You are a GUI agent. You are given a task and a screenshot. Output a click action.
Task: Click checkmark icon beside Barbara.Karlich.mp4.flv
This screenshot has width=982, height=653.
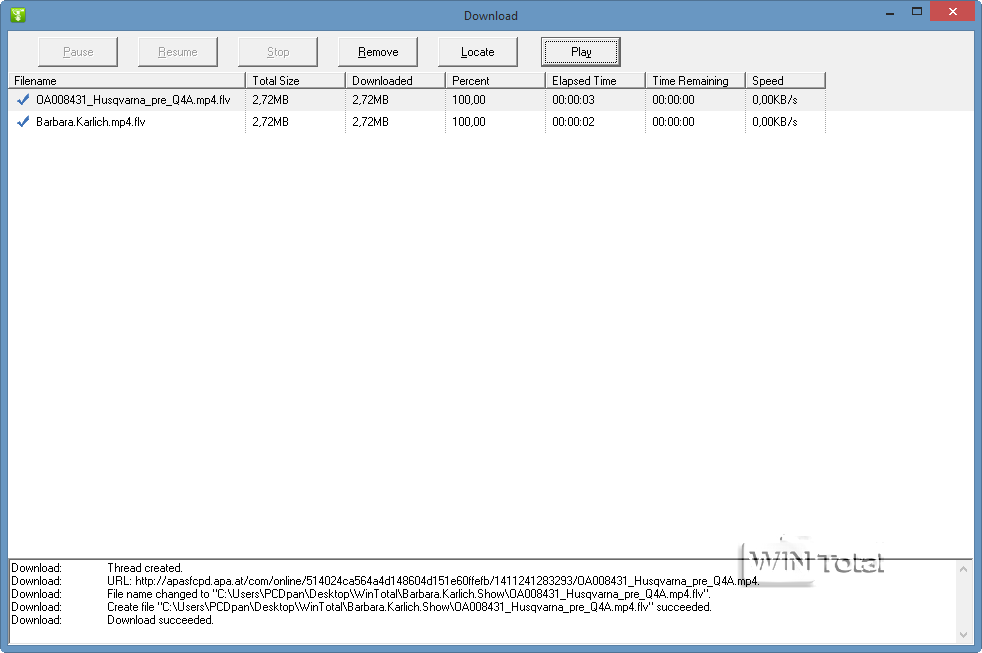click(23, 121)
